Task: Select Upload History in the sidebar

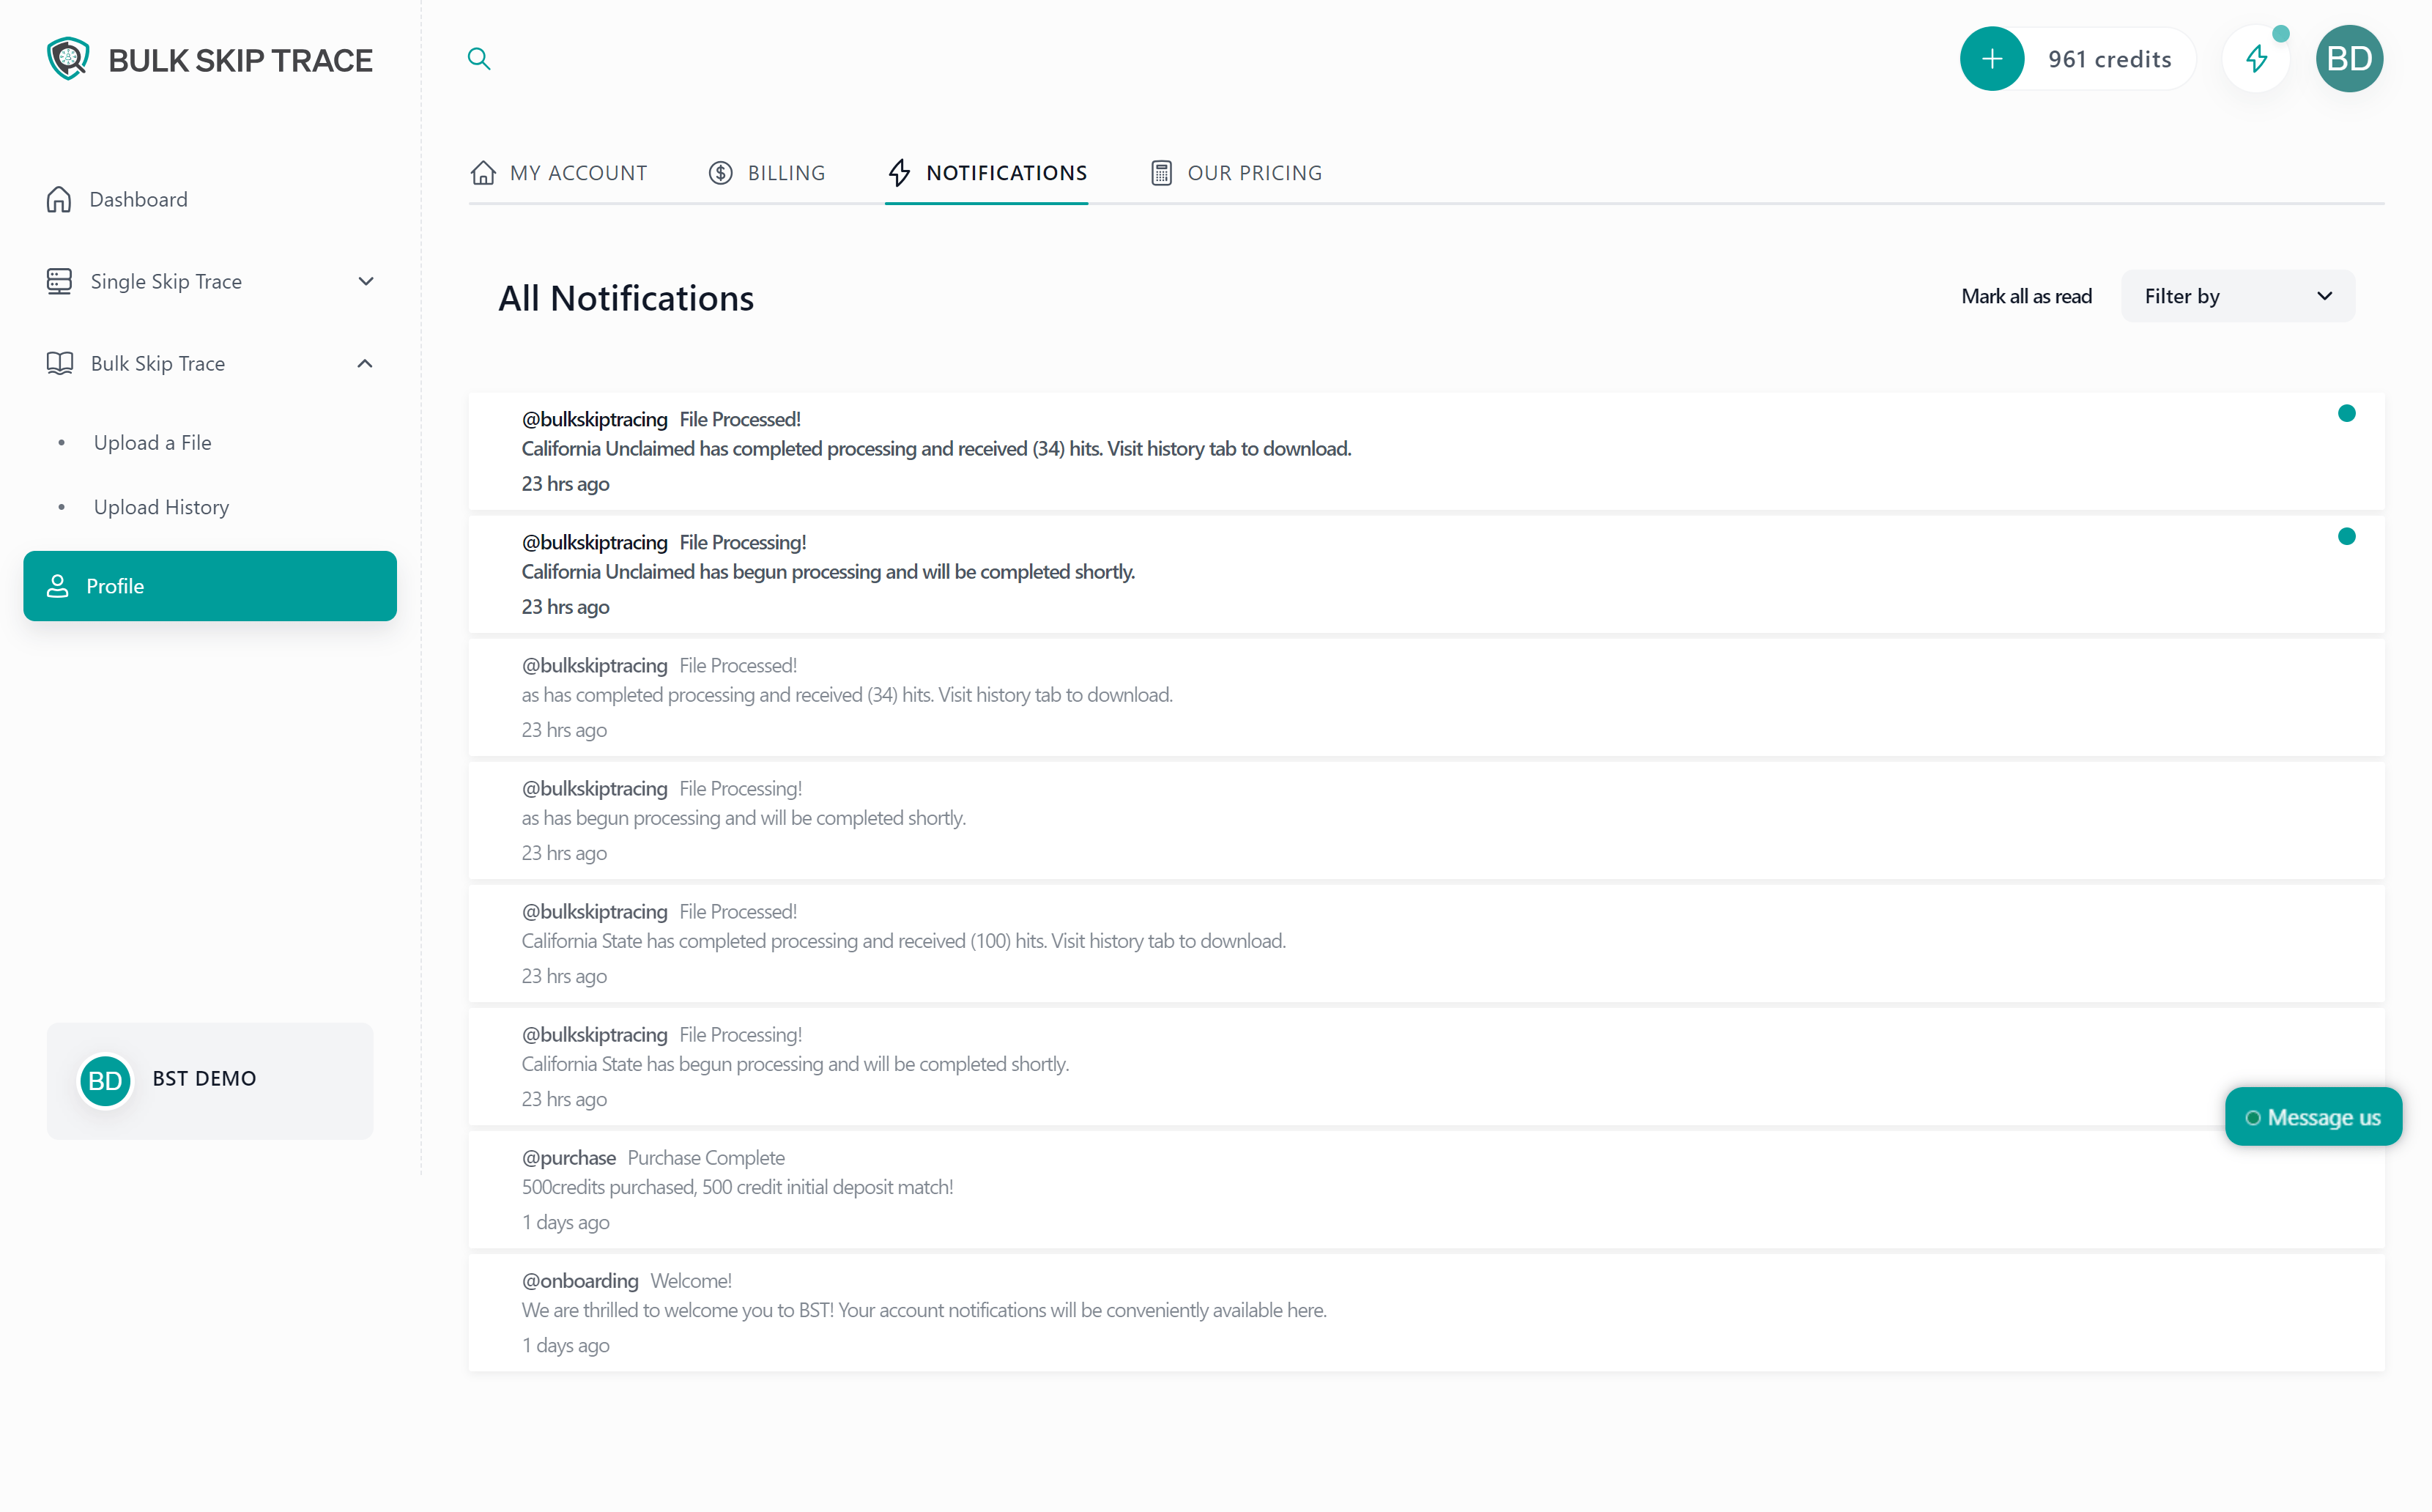Action: pos(161,507)
